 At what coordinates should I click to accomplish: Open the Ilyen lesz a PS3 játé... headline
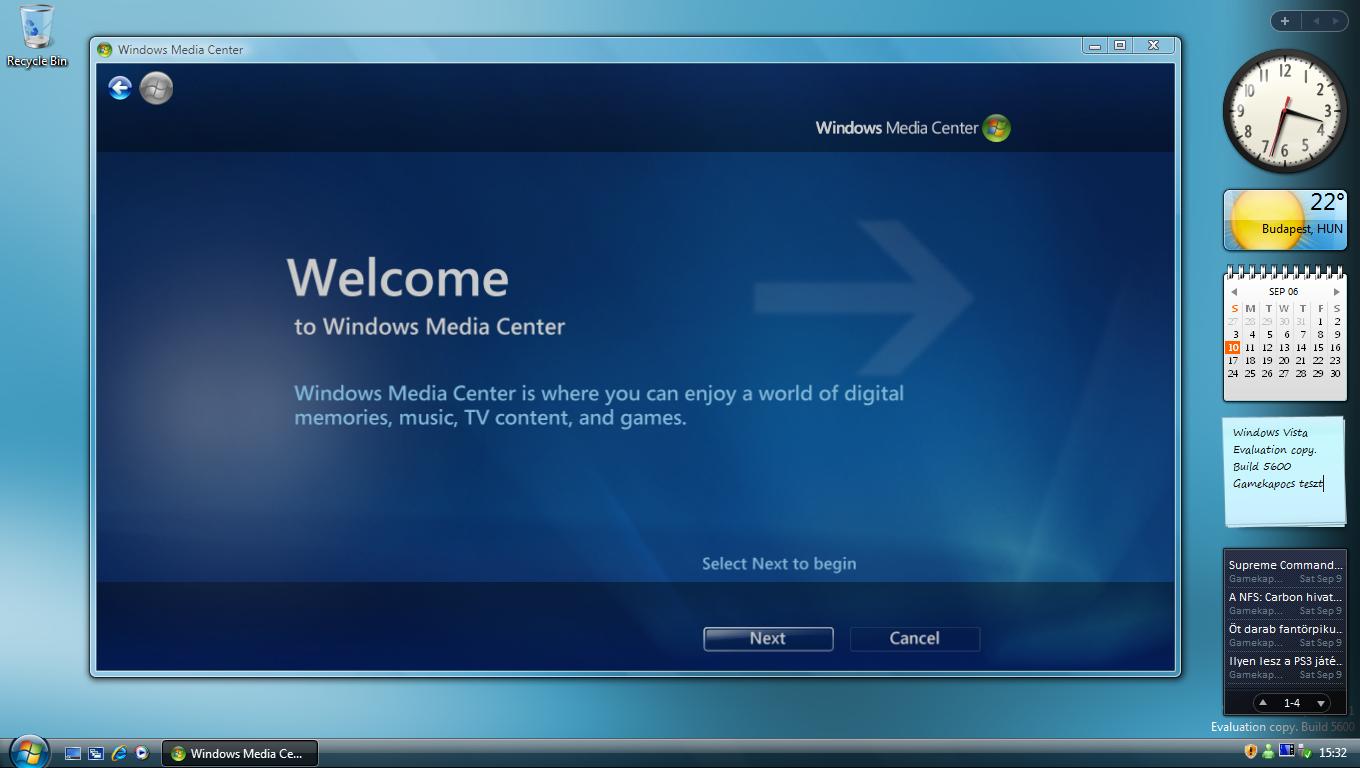[1285, 661]
